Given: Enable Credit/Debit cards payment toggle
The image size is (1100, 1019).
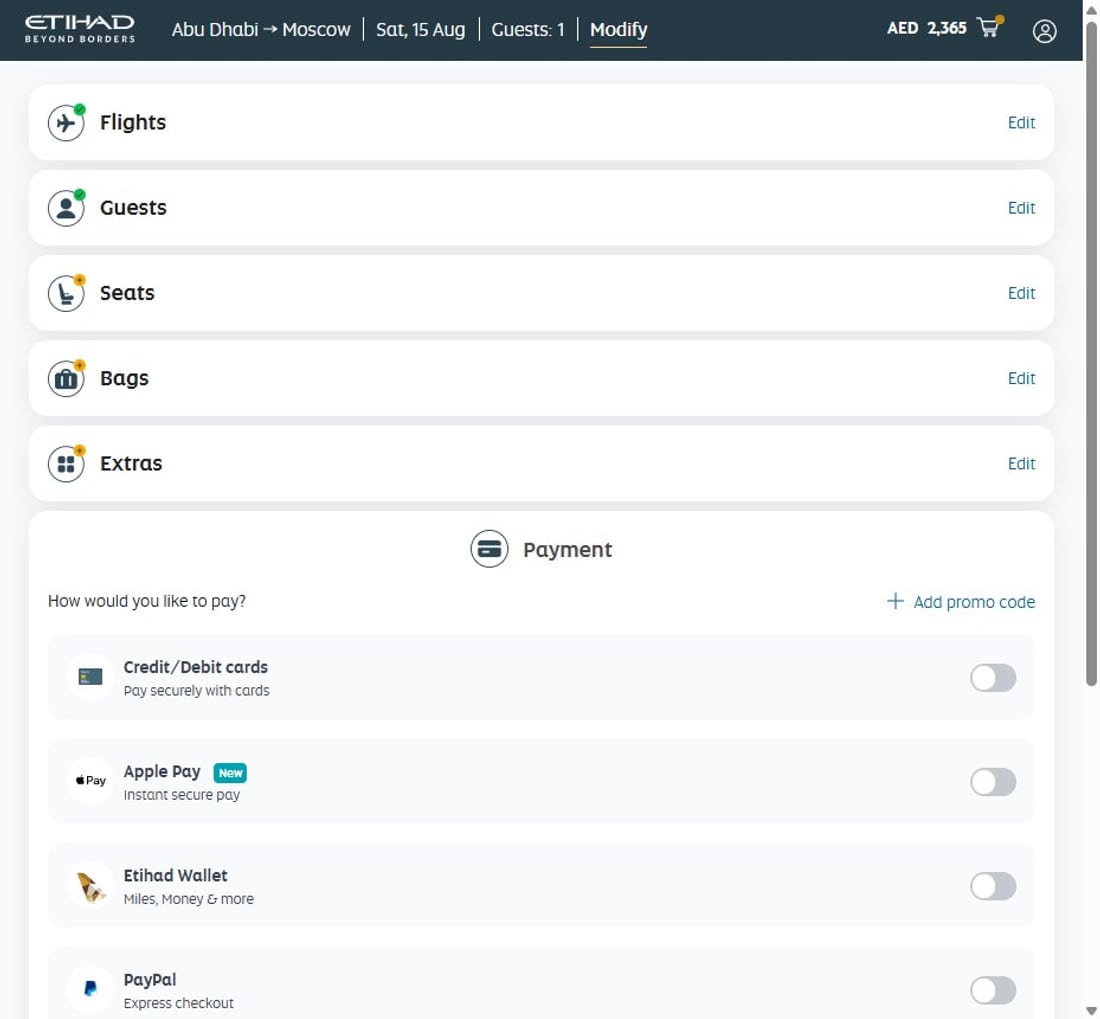Looking at the screenshot, I should pyautogui.click(x=993, y=677).
